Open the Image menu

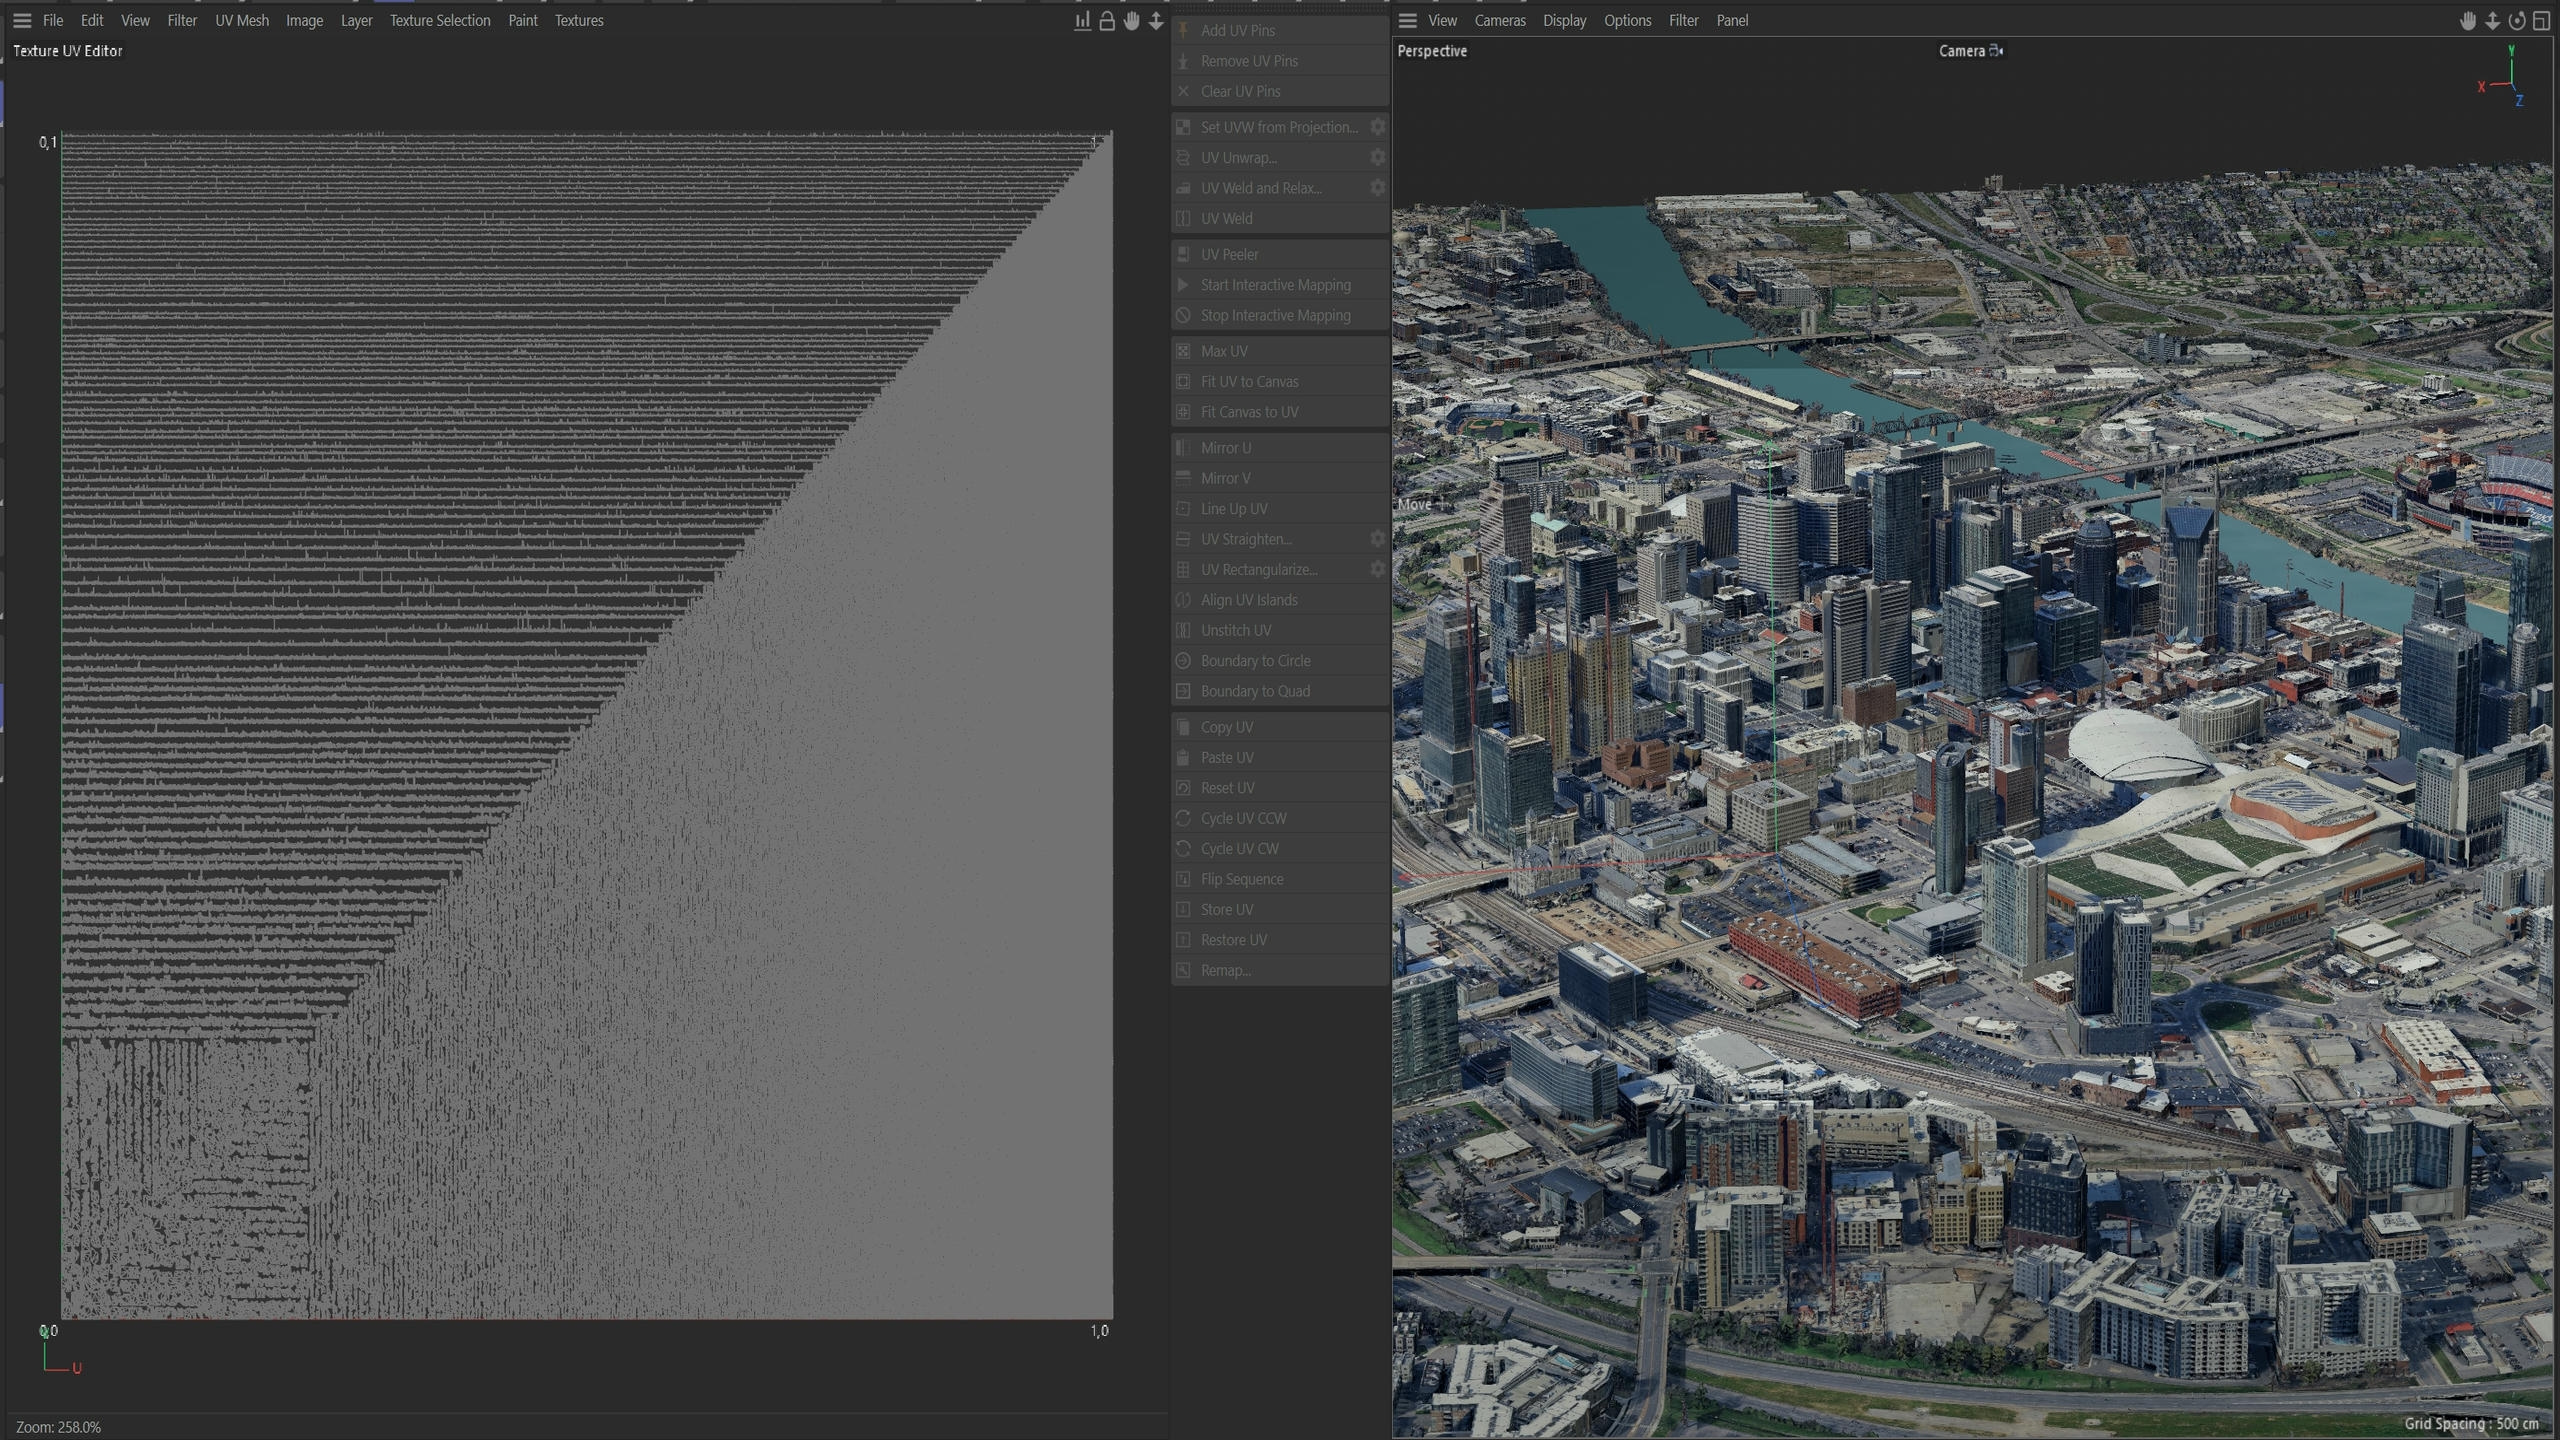pos(304,20)
